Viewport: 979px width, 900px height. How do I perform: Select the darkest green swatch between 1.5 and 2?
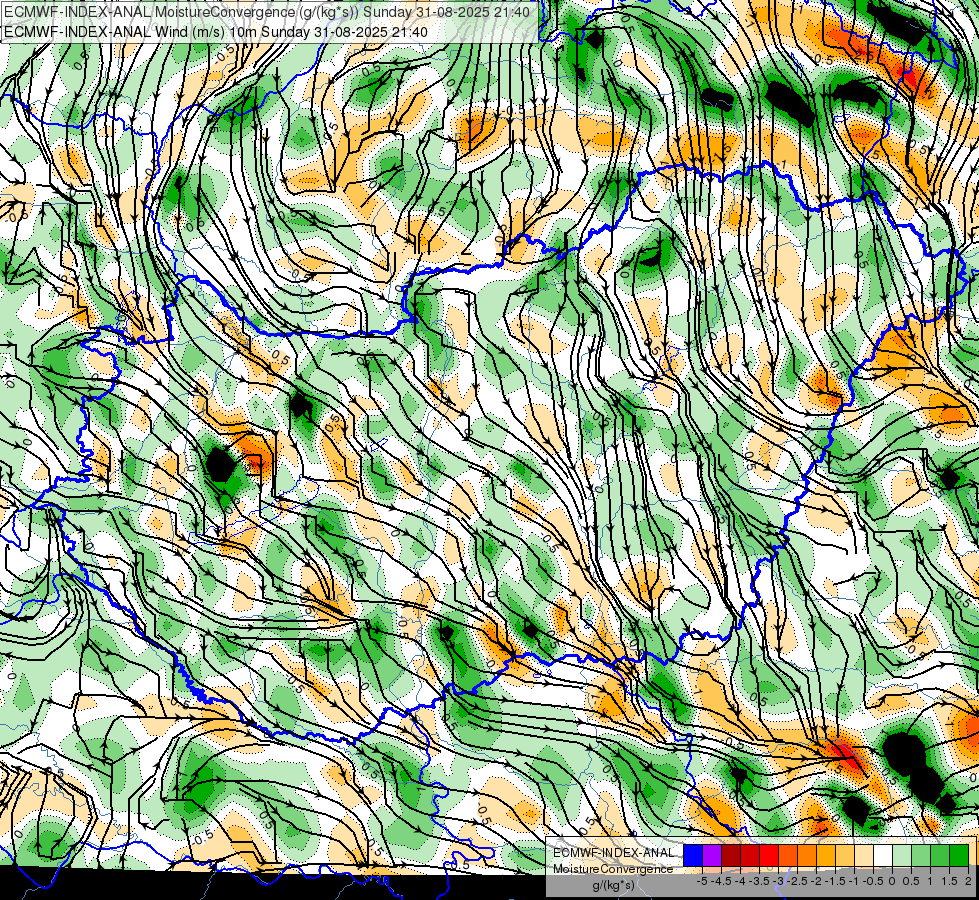959,855
